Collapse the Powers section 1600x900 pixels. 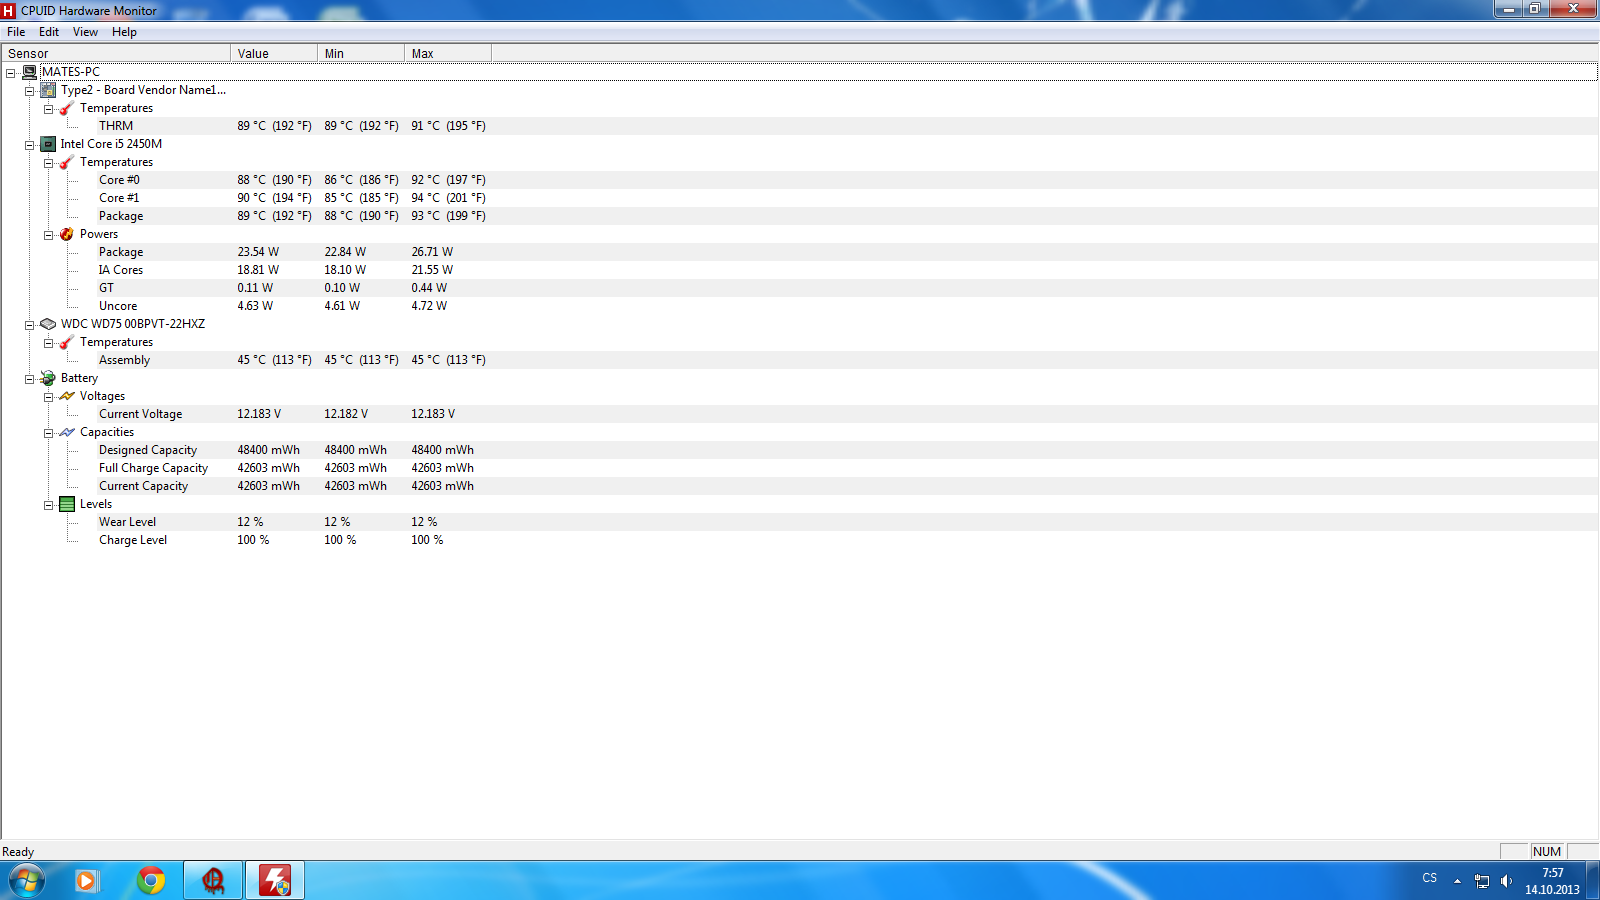[48, 235]
